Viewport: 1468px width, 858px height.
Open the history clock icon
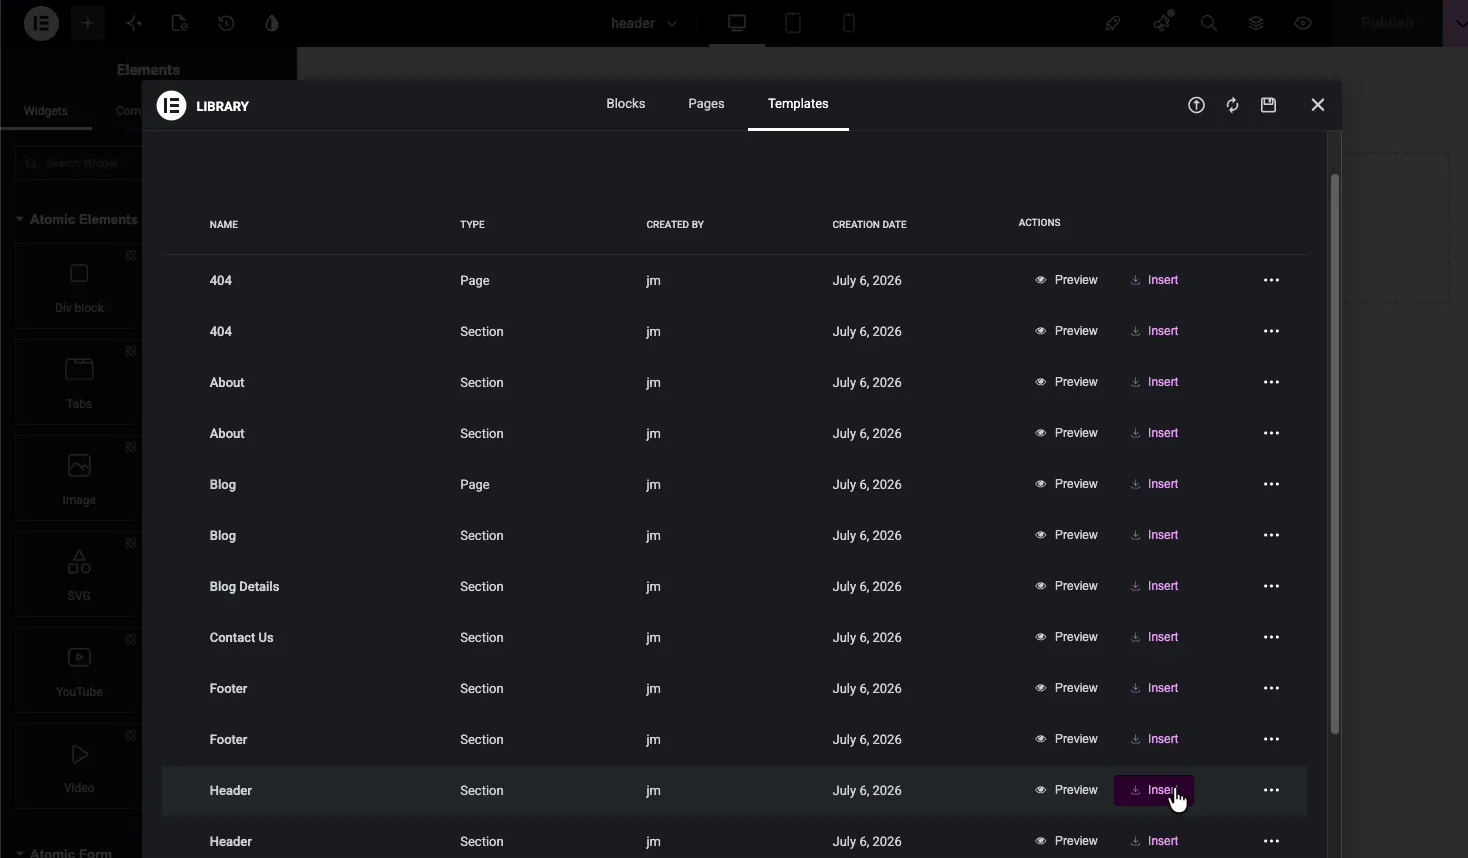[226, 23]
